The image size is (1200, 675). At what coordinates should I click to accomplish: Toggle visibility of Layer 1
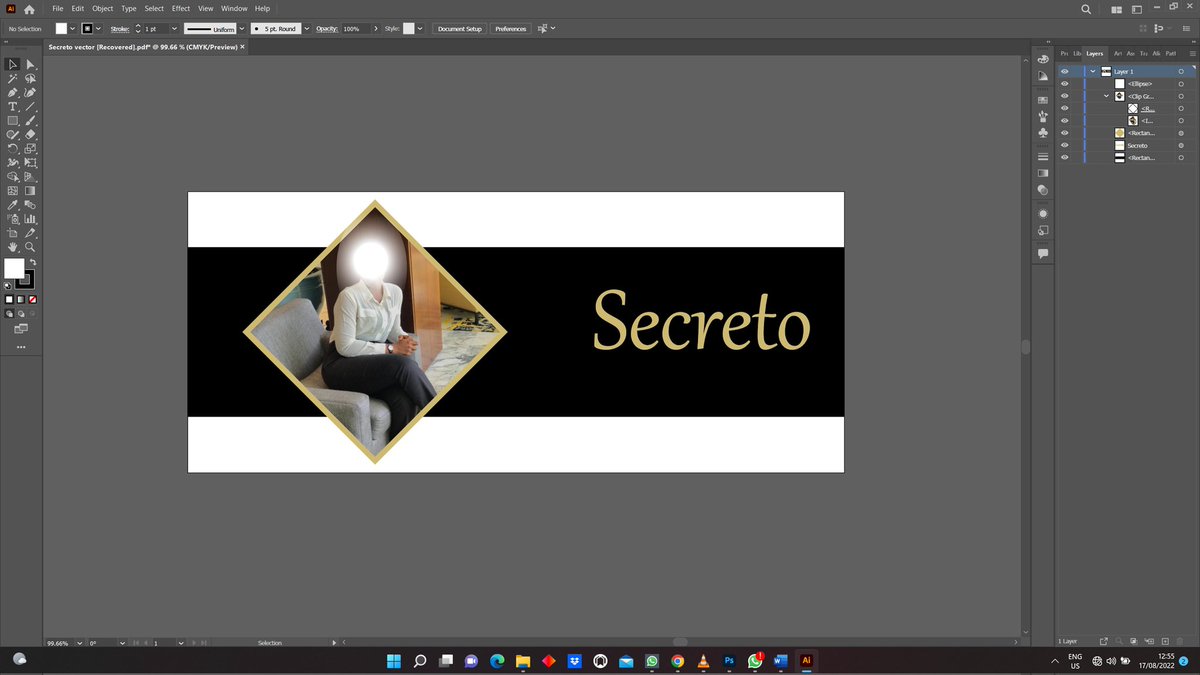(x=1064, y=72)
